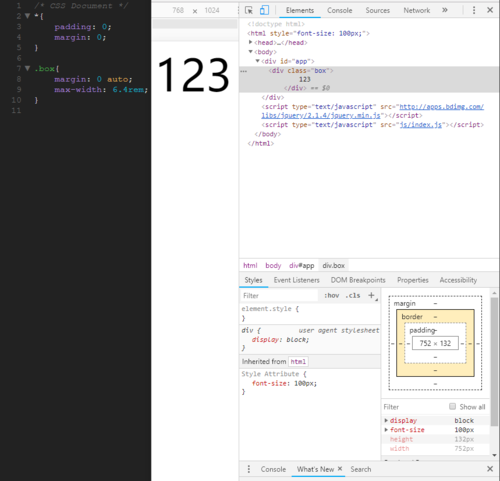Expand the computed display property
The height and width of the screenshot is (481, 500).
point(386,420)
